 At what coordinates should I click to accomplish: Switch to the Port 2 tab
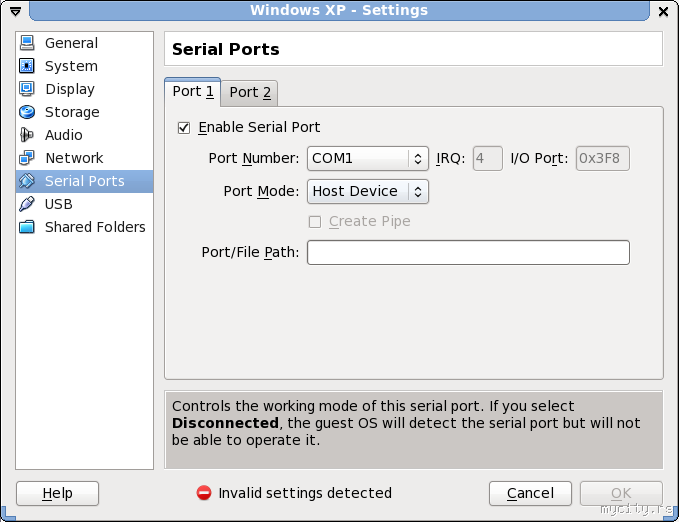click(250, 93)
